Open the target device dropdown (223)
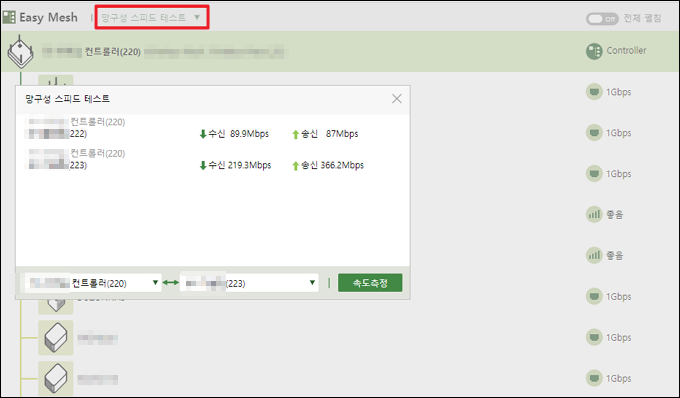The height and width of the screenshot is (398, 680). (x=249, y=283)
